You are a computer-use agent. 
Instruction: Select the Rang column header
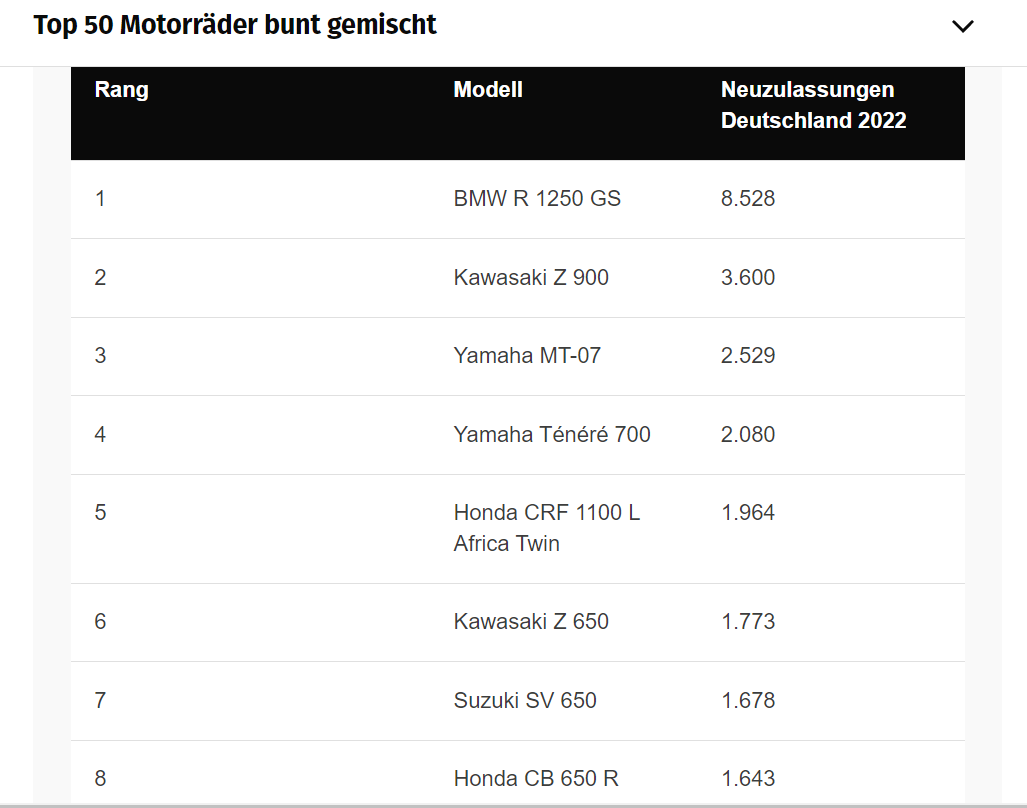(121, 90)
